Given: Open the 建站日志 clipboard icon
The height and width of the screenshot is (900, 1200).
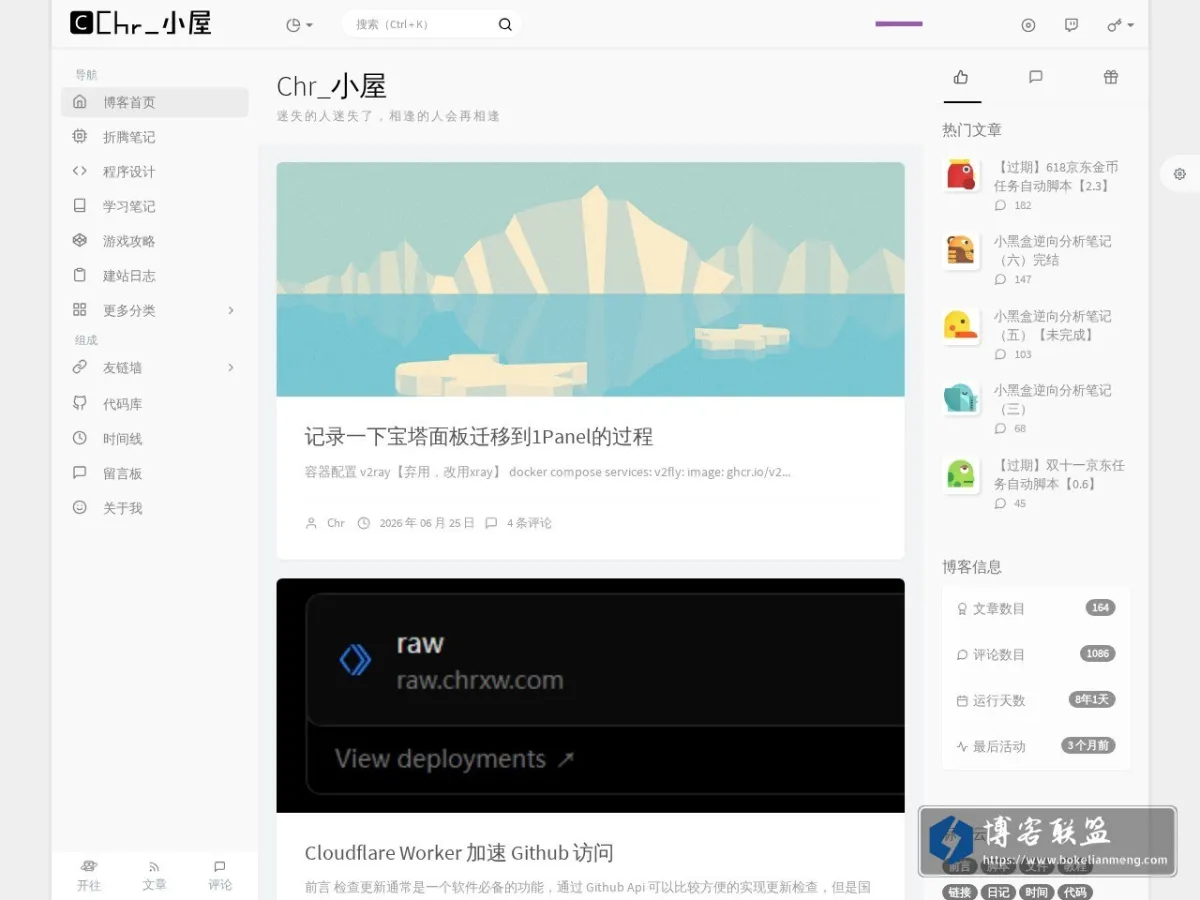Looking at the screenshot, I should 80,275.
